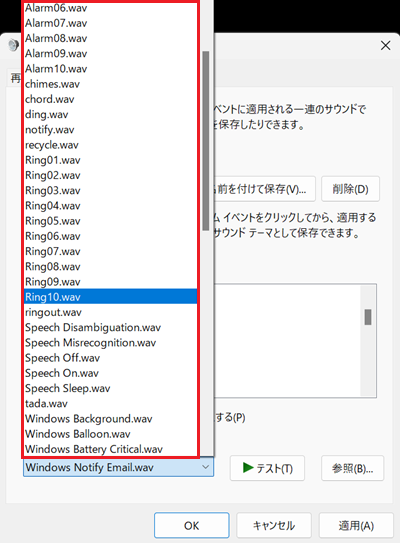Select Ring07.wav entry
The width and height of the screenshot is (400, 543).
(x=111, y=251)
